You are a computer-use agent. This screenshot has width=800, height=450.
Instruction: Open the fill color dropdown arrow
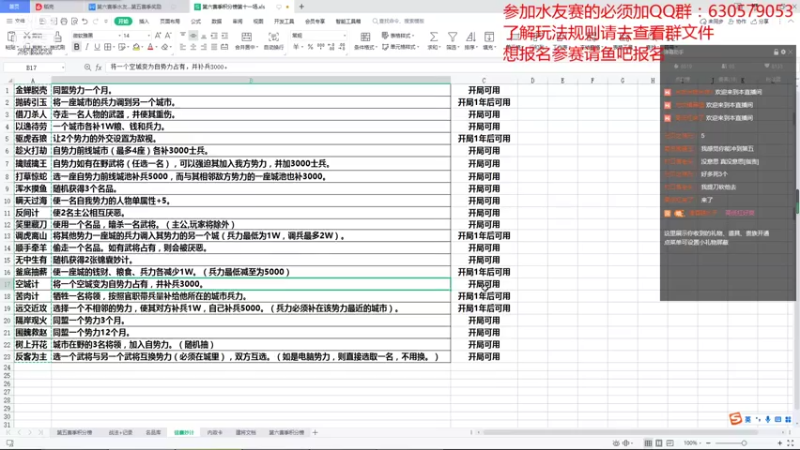[x=141, y=47]
